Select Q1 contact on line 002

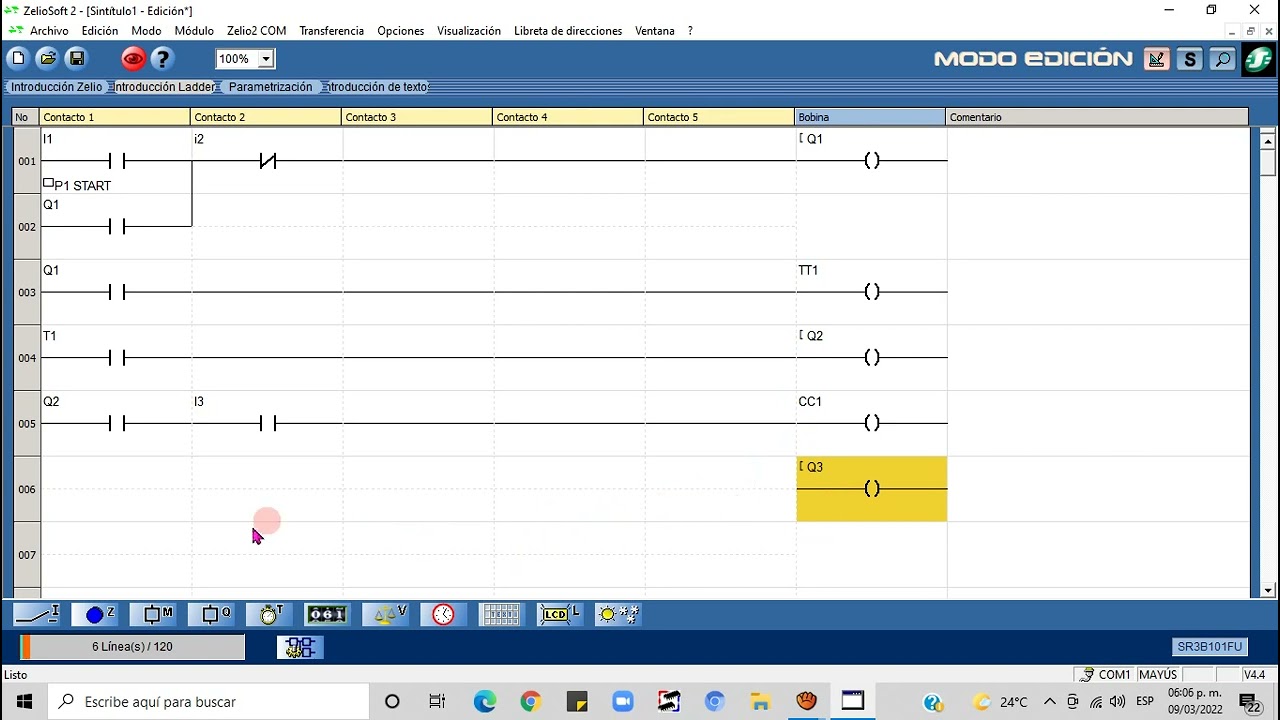(x=116, y=227)
